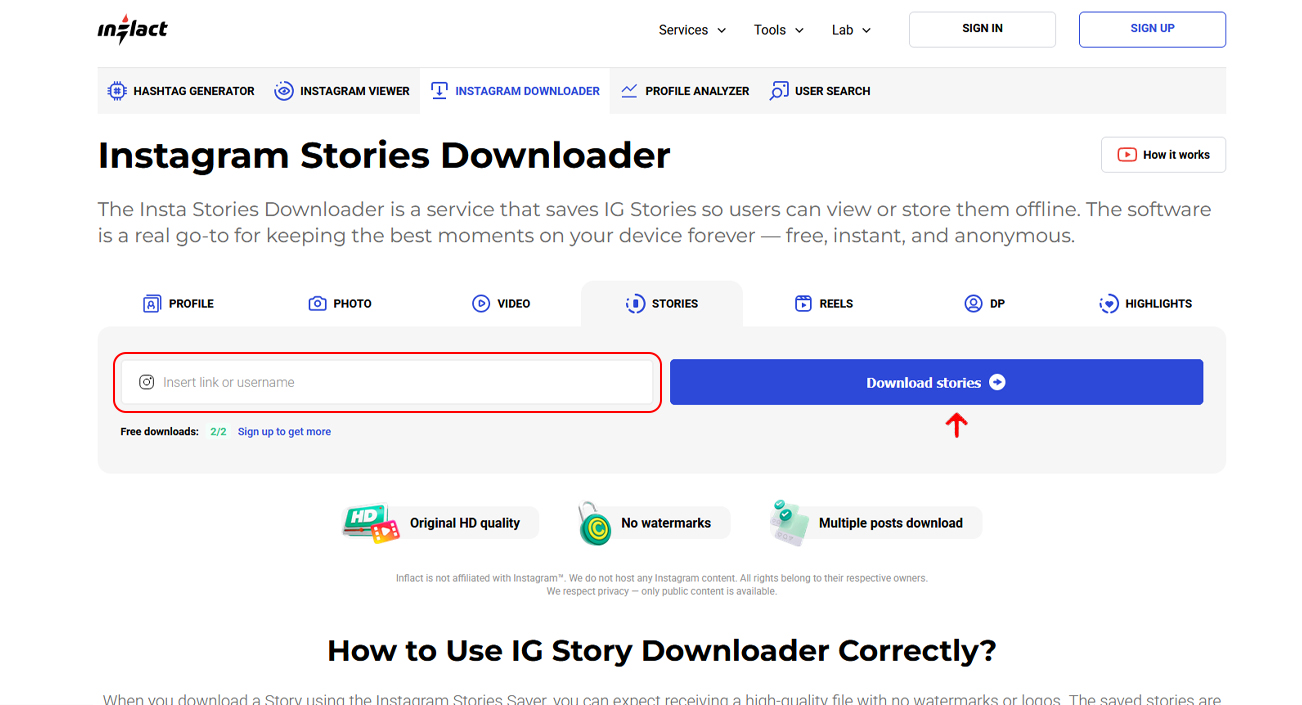Screen dimensions: 1302x705
Task: Open the User Search tool
Action: pyautogui.click(x=820, y=91)
